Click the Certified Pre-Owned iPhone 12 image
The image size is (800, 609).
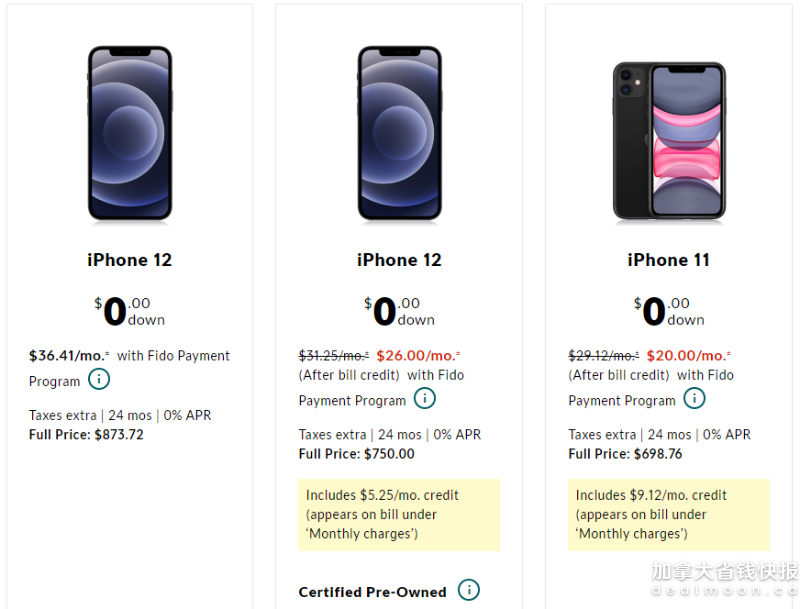[399, 134]
